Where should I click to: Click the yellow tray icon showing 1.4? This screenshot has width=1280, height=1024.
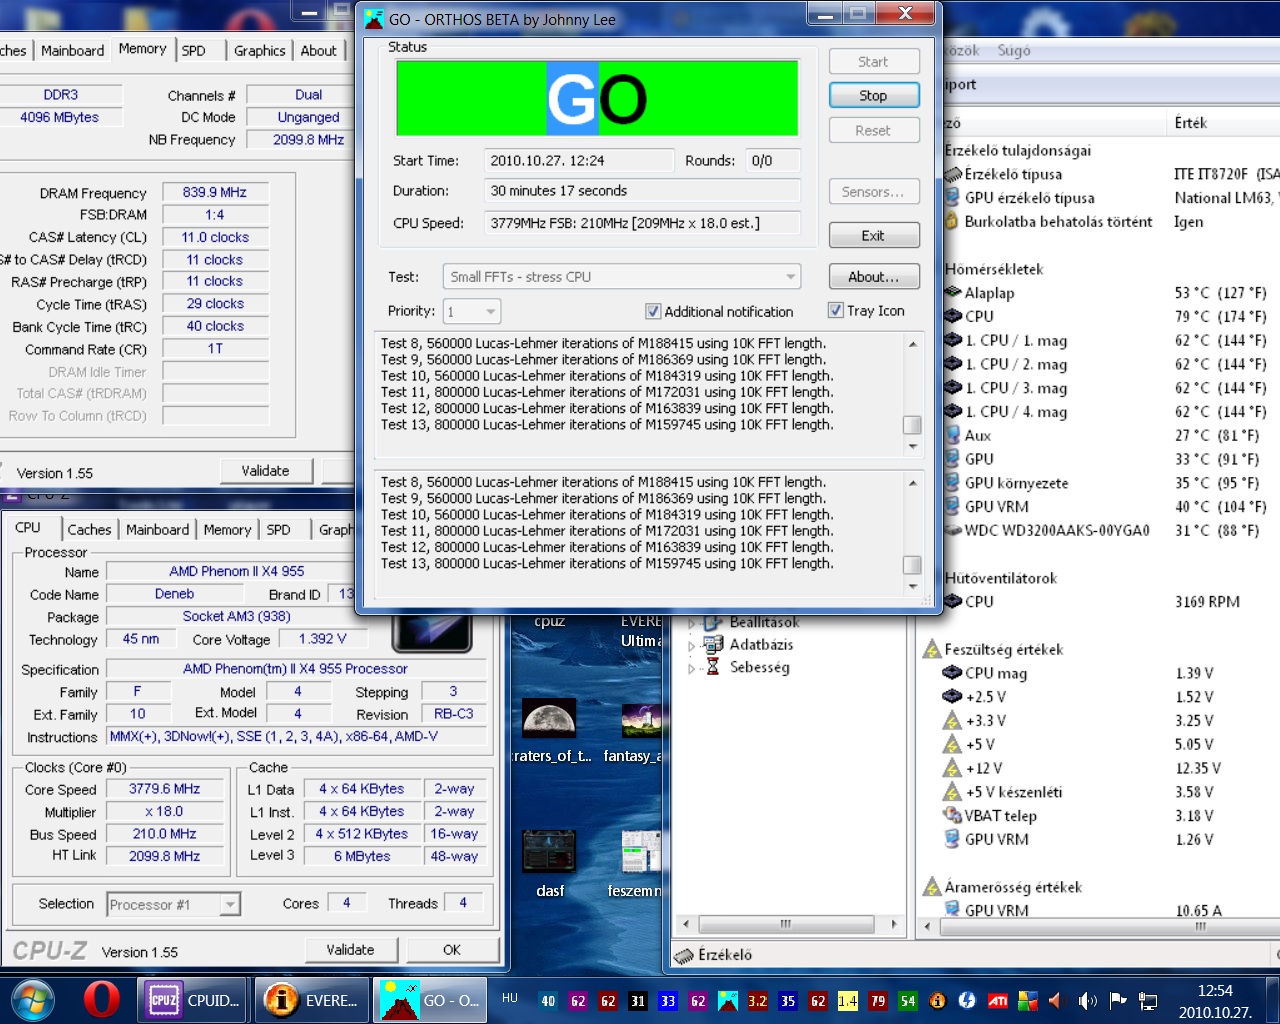tap(848, 1000)
